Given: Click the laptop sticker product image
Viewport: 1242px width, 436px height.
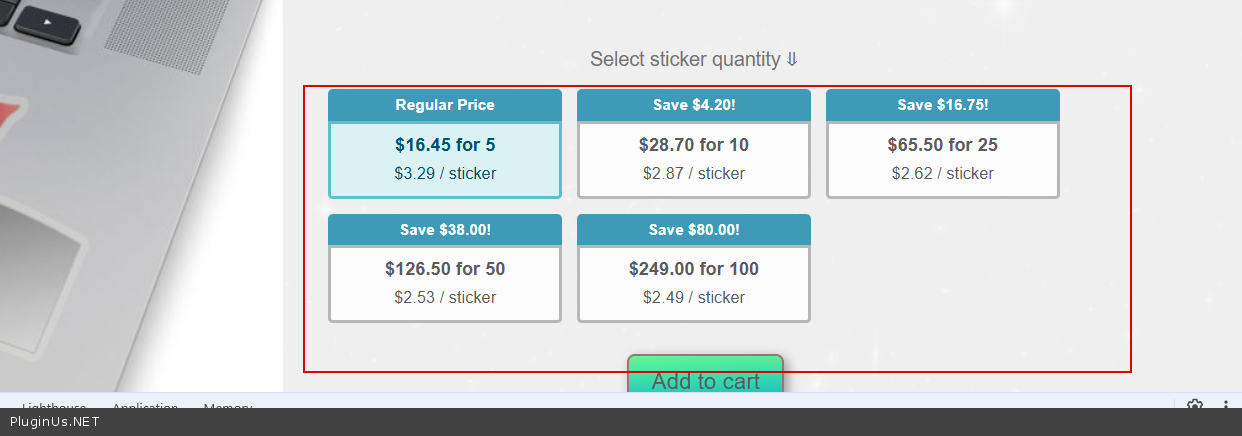Looking at the screenshot, I should [140, 200].
